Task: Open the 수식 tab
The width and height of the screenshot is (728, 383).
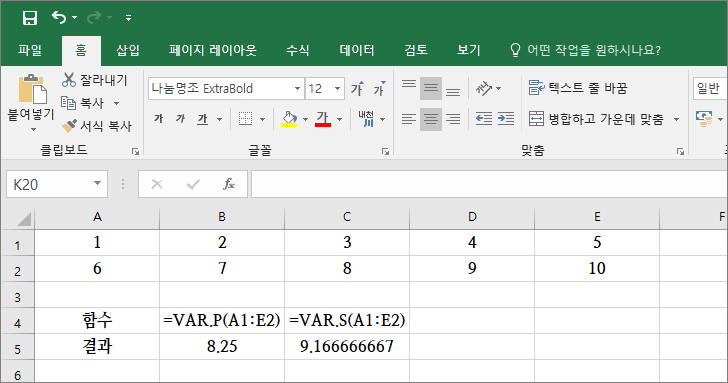Action: (298, 50)
